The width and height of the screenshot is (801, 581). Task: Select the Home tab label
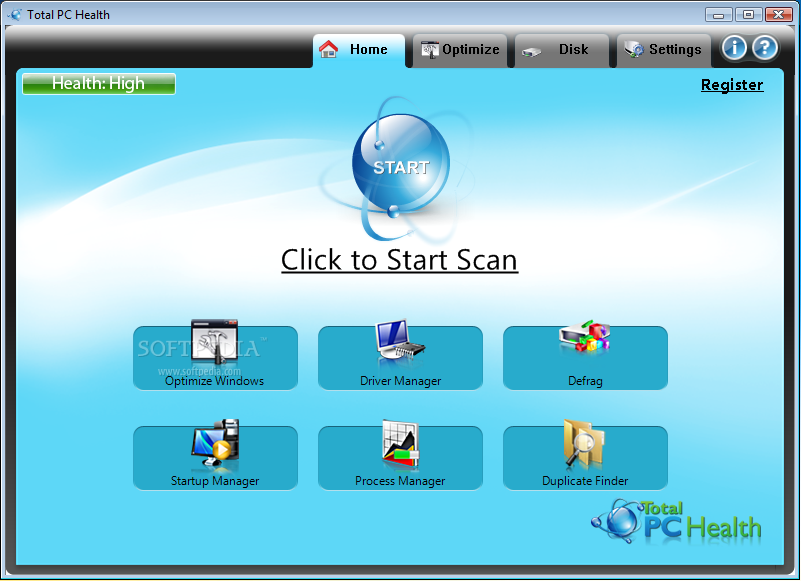pos(368,49)
